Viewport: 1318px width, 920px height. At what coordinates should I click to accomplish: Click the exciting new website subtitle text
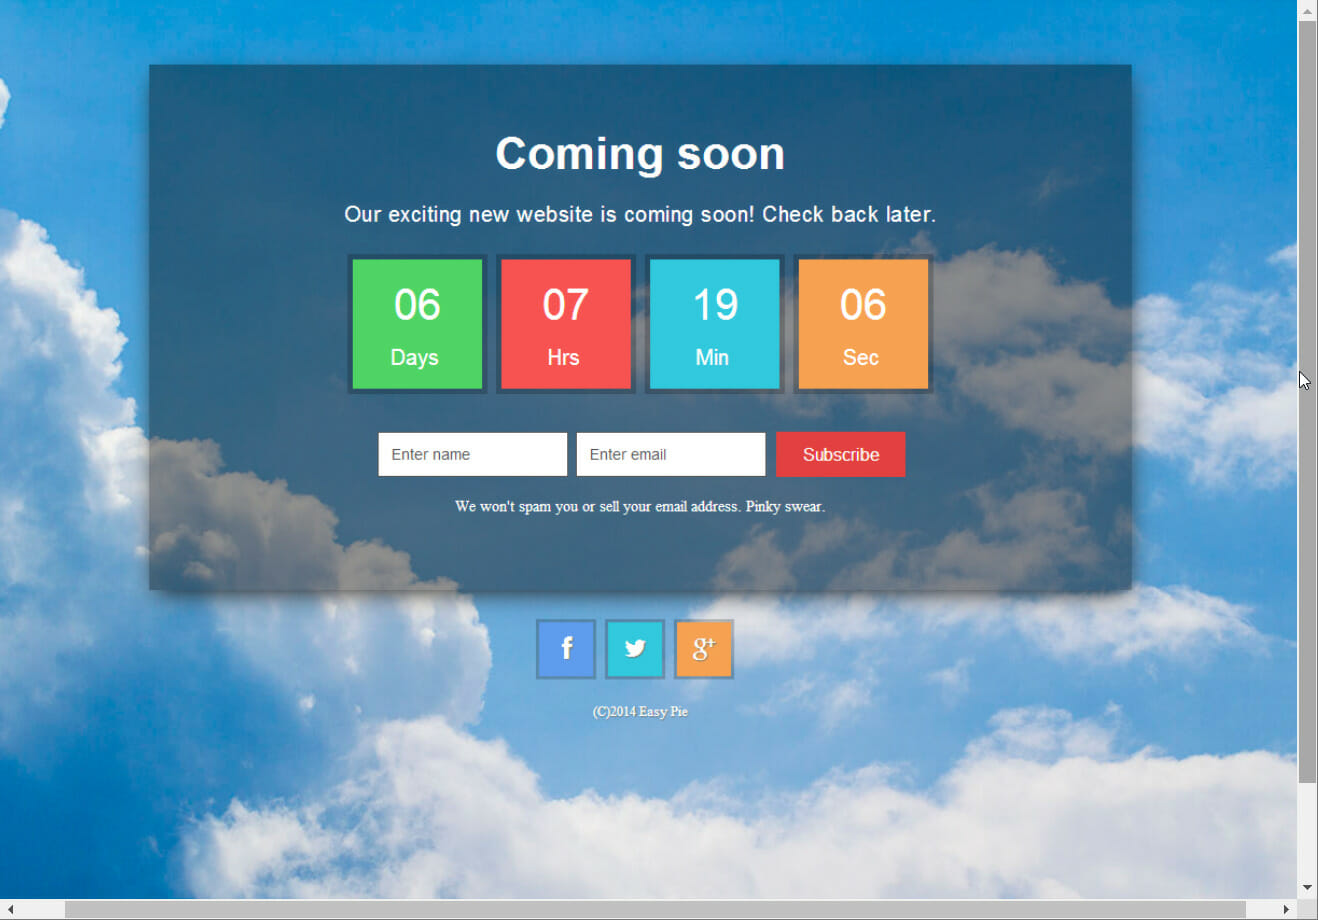[640, 215]
